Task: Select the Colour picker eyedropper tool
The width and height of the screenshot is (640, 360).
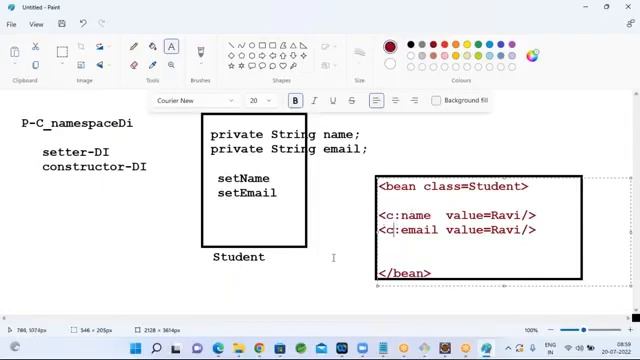Action: (153, 65)
